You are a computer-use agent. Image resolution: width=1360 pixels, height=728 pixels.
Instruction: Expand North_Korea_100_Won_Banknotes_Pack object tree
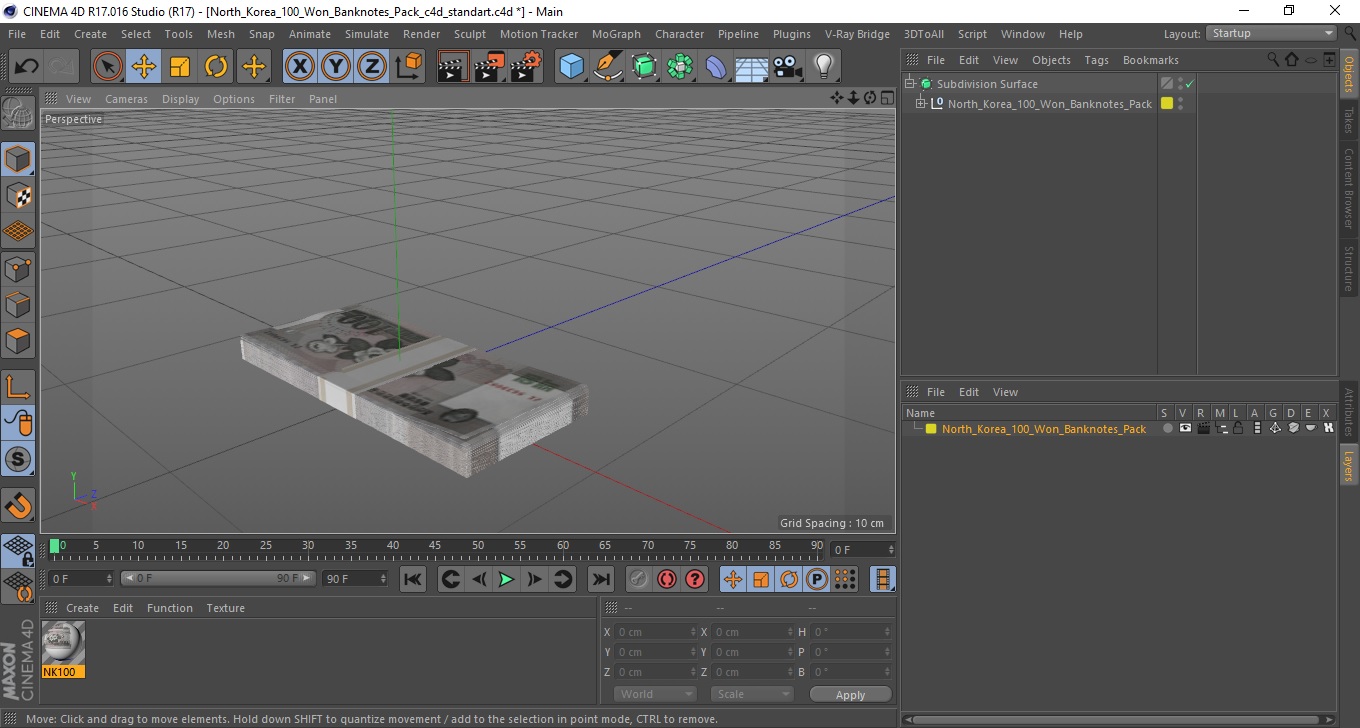pyautogui.click(x=921, y=103)
